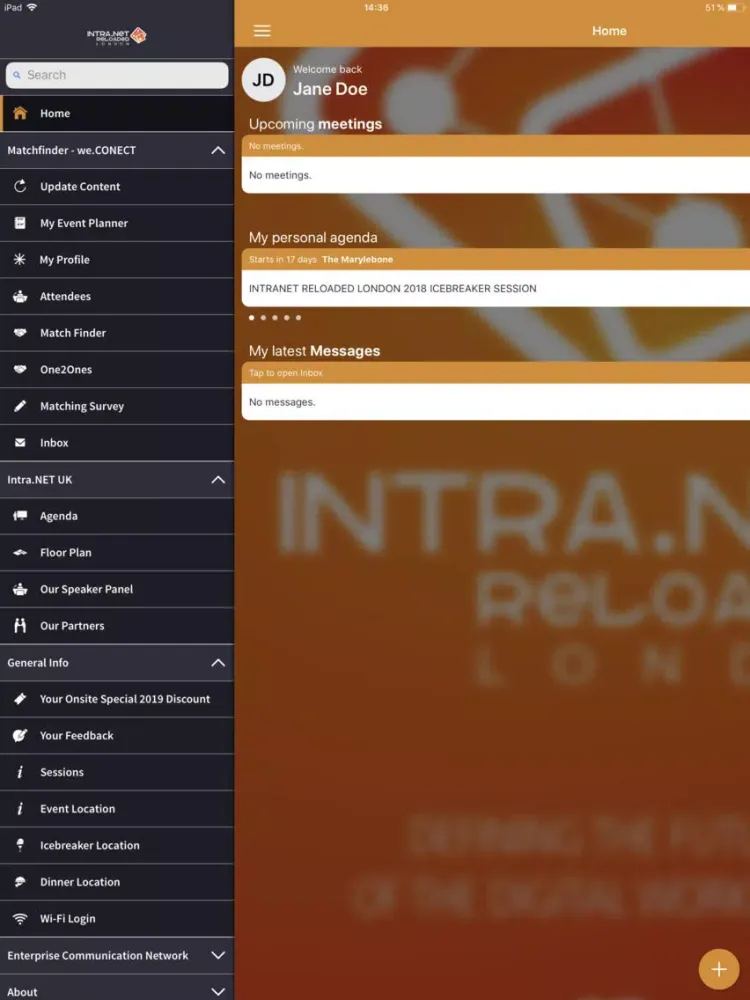Open Your Onsite Special 2019 Discount

[117, 699]
